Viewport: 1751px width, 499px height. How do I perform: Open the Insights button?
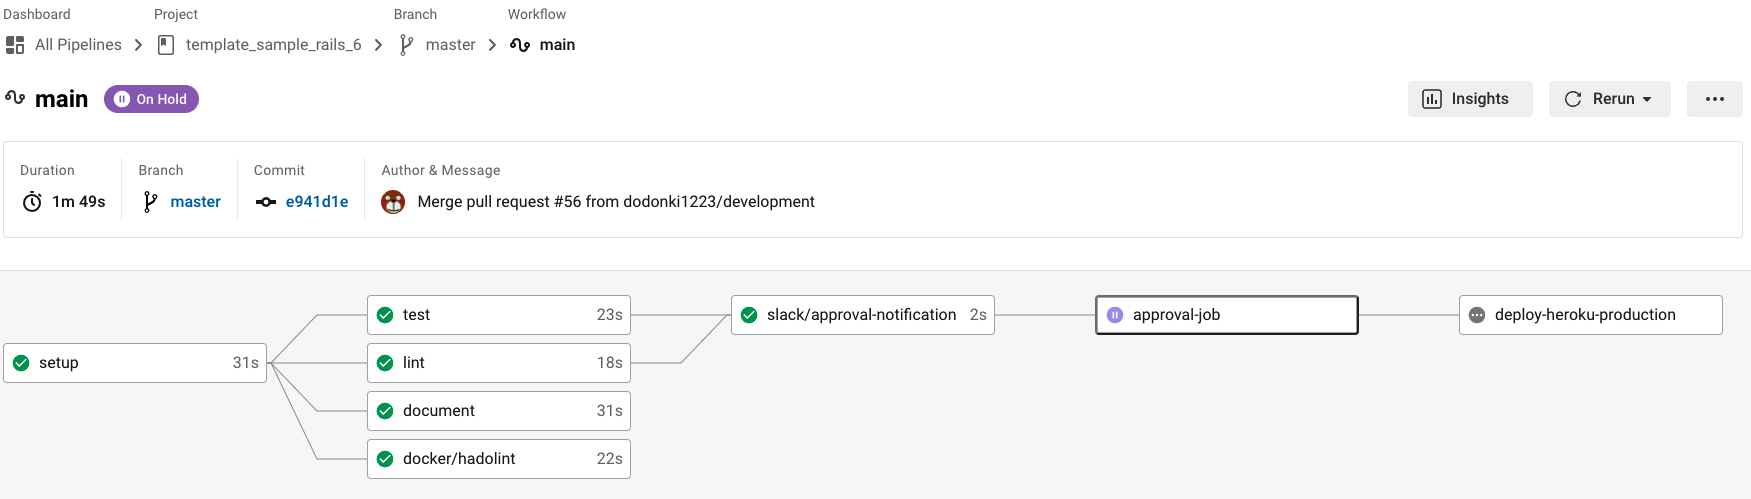pyautogui.click(x=1470, y=99)
